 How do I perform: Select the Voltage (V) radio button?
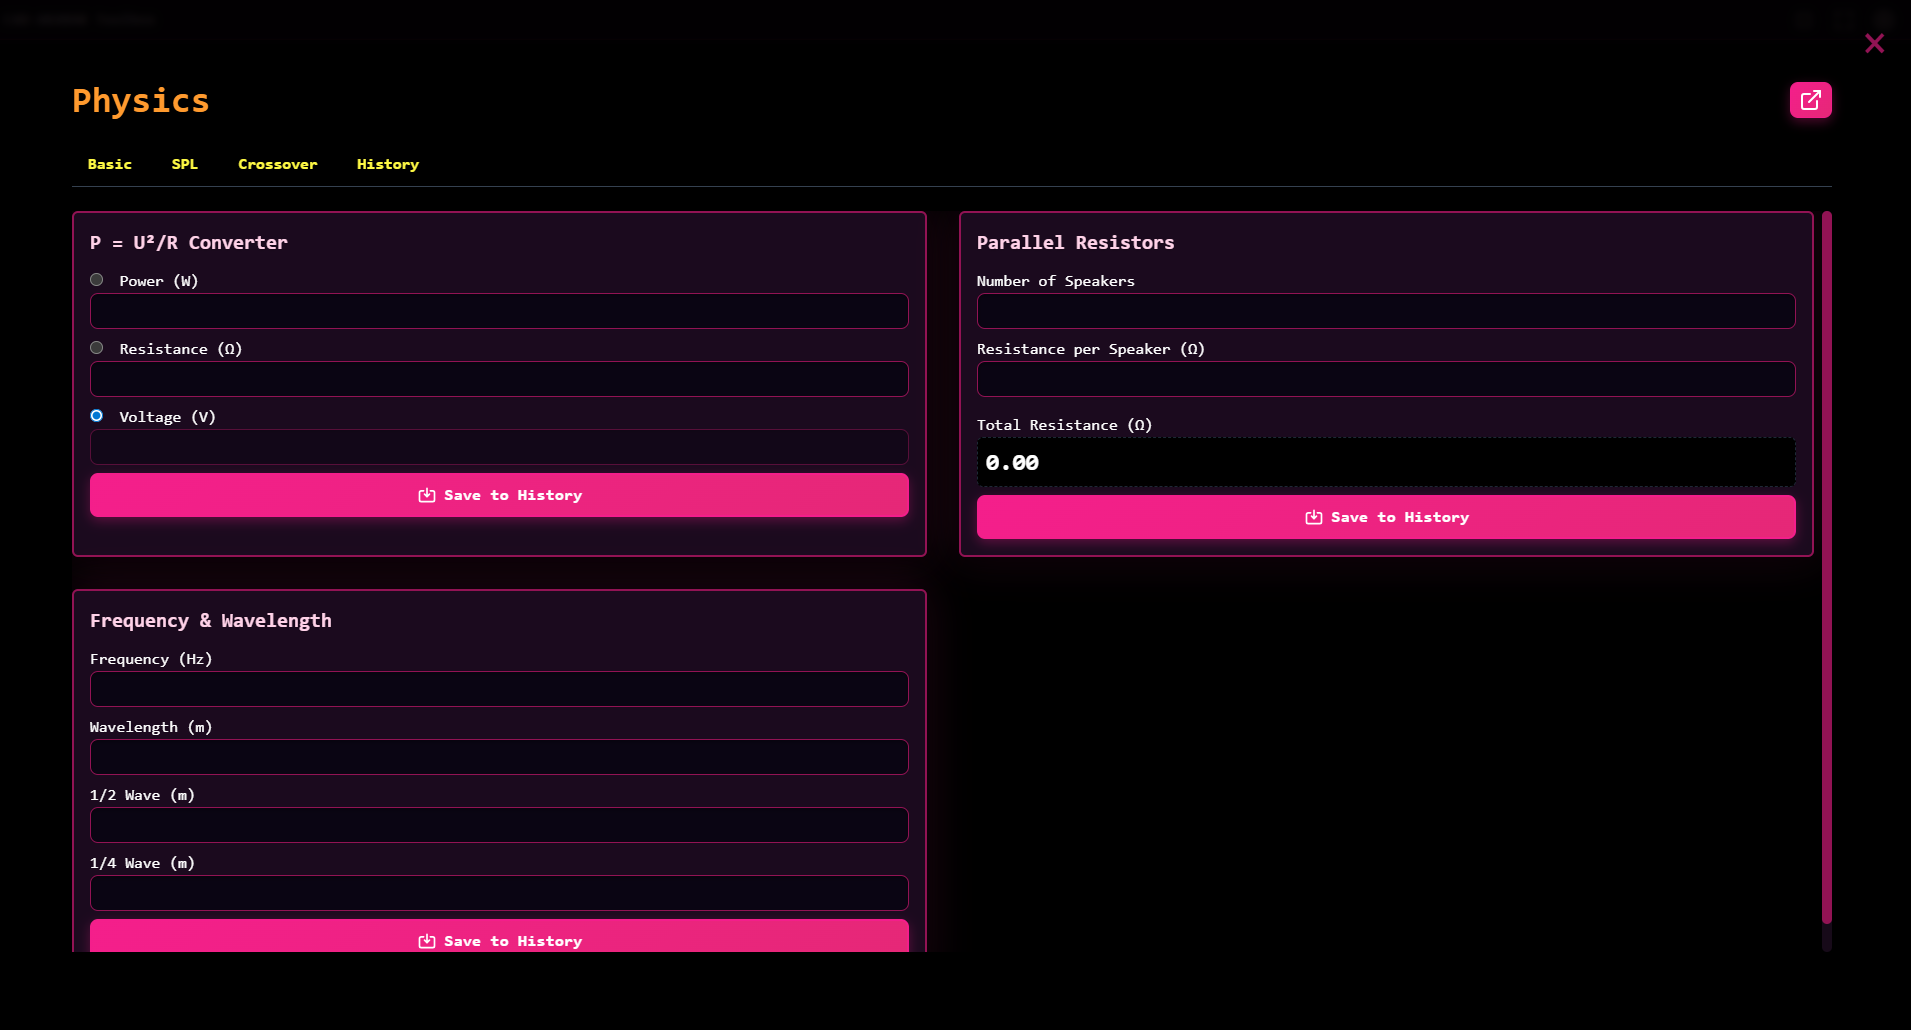pyautogui.click(x=97, y=416)
